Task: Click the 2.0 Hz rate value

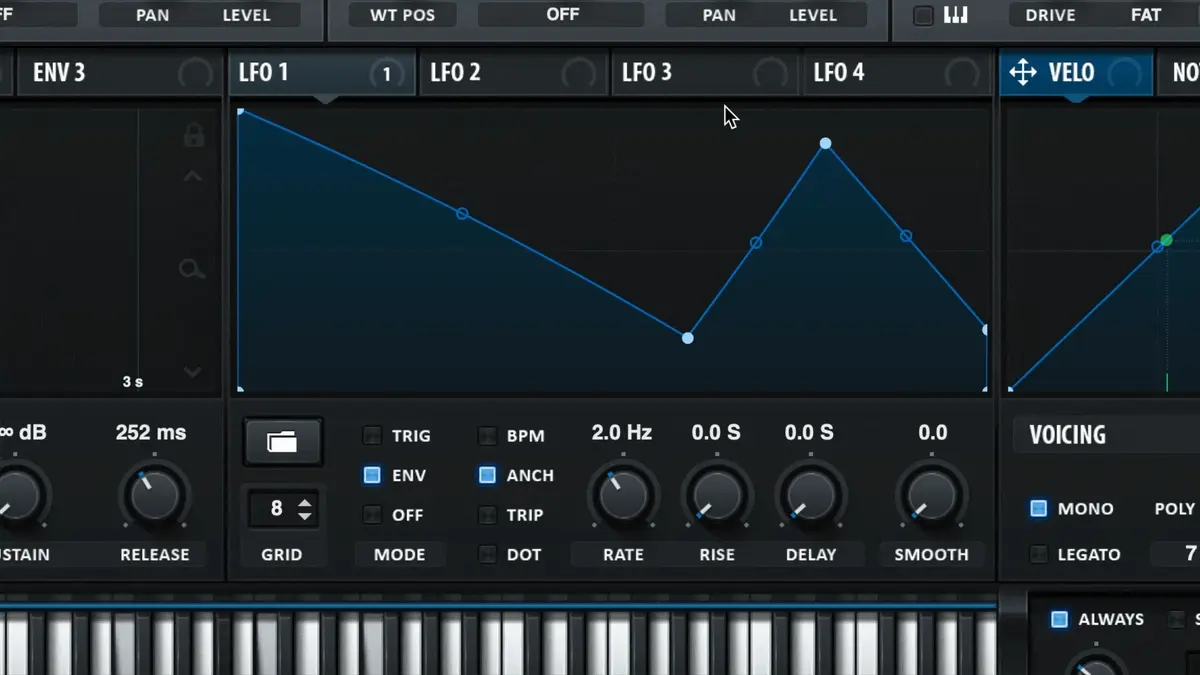Action: (x=621, y=432)
